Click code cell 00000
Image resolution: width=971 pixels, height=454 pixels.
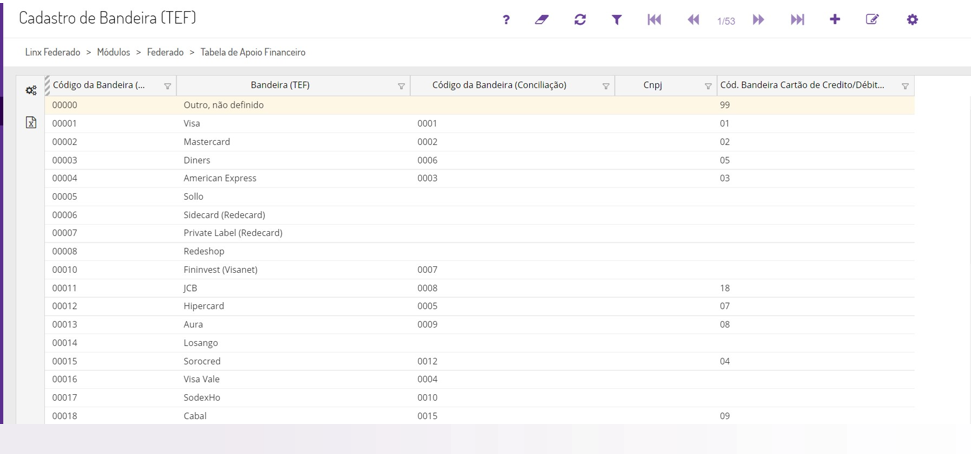64,105
